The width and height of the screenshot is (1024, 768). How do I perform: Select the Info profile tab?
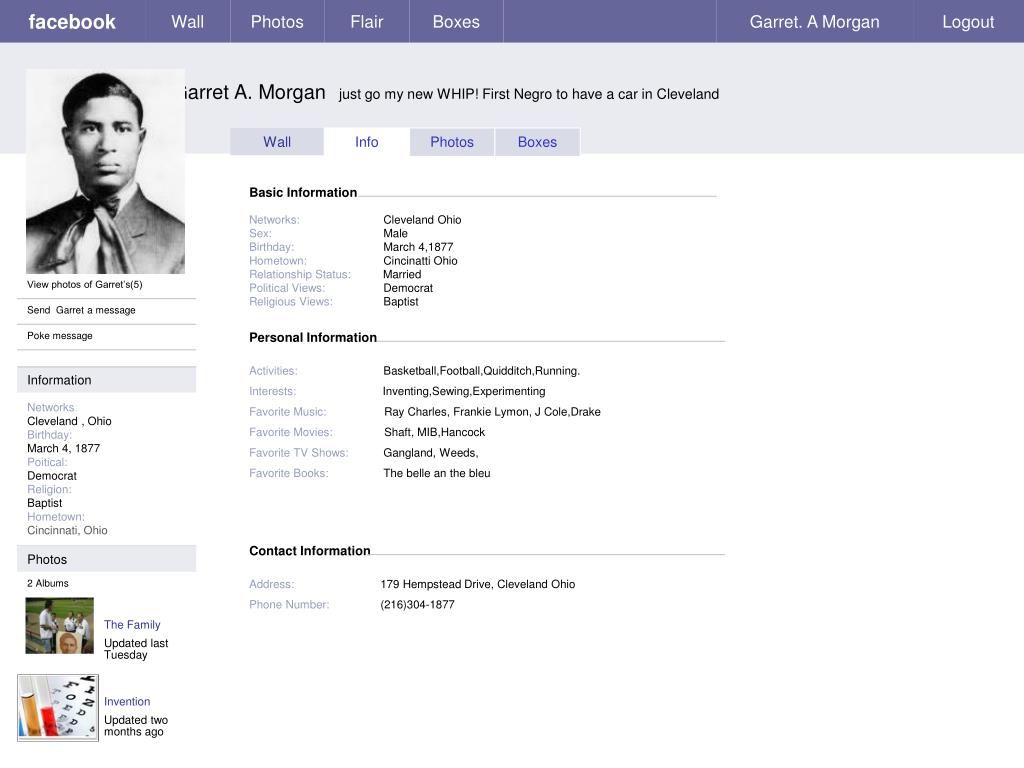click(366, 142)
